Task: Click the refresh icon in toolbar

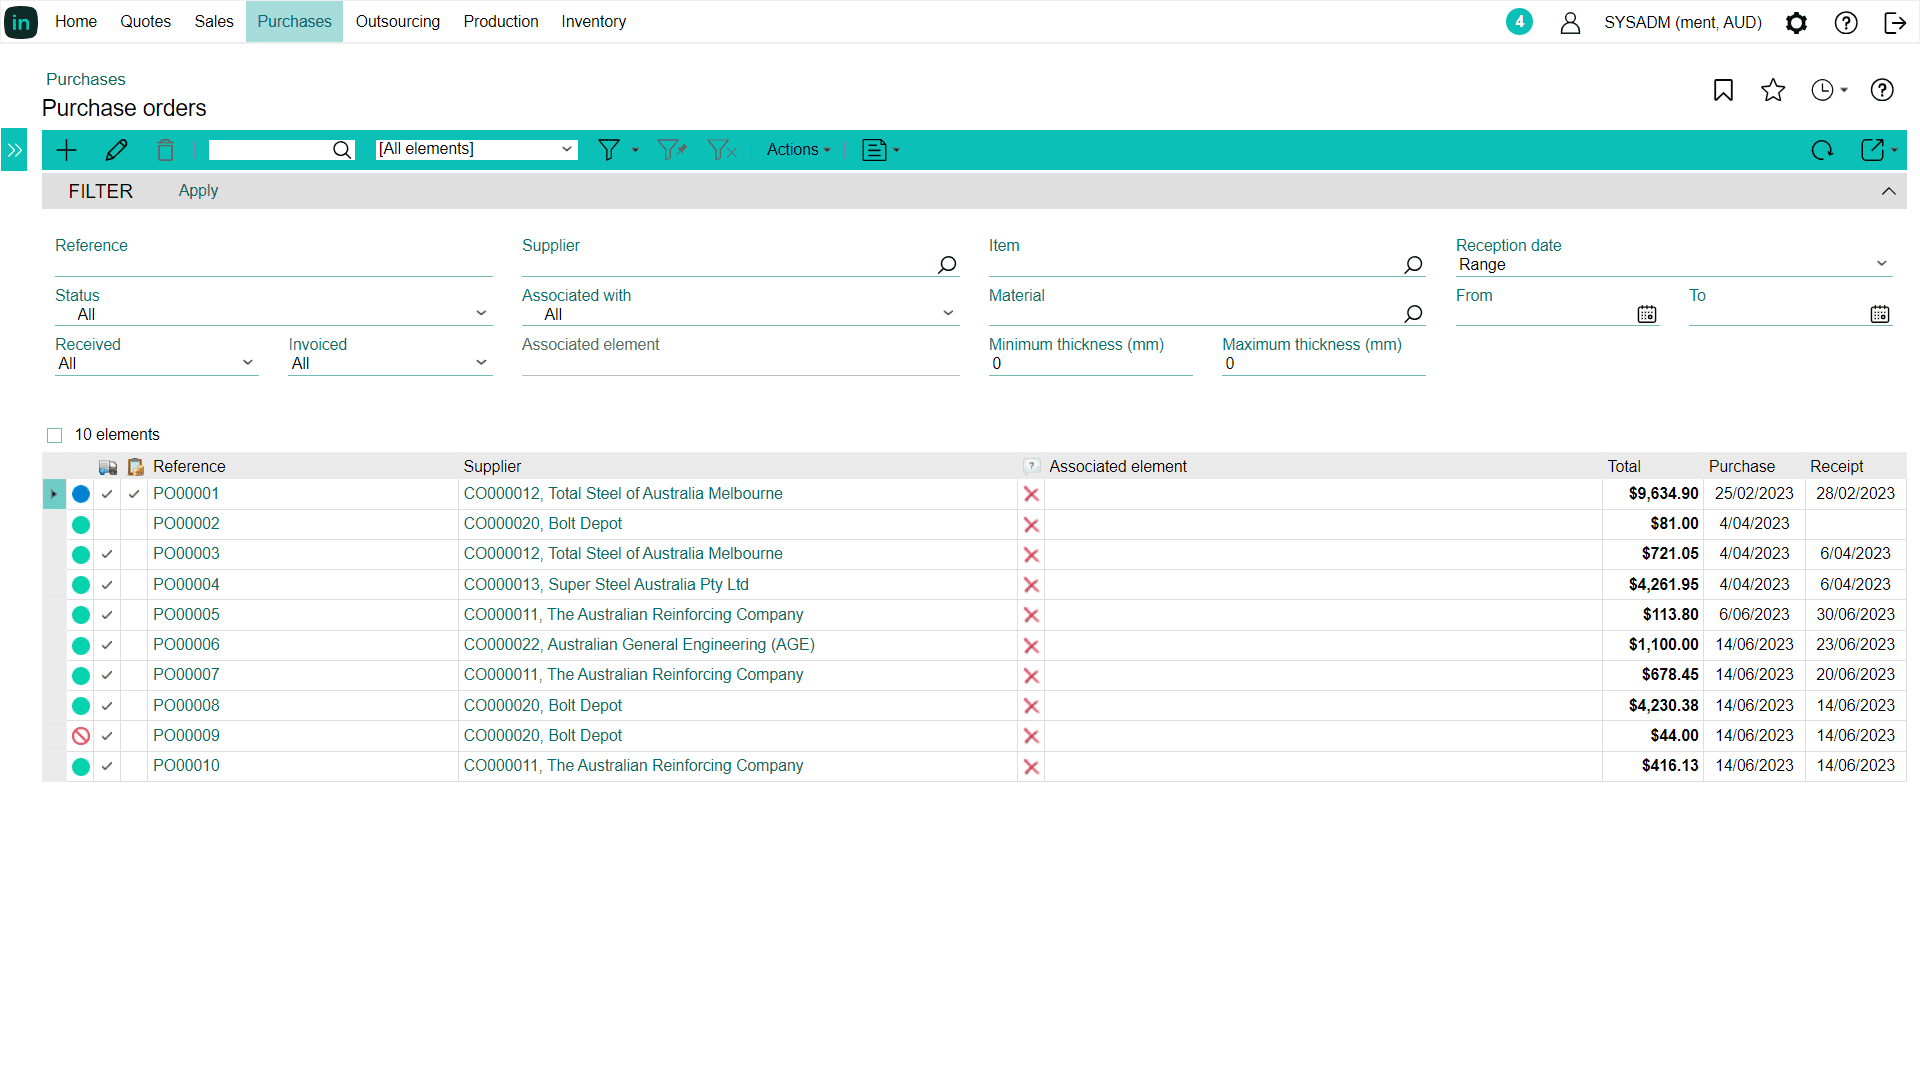Action: tap(1822, 150)
